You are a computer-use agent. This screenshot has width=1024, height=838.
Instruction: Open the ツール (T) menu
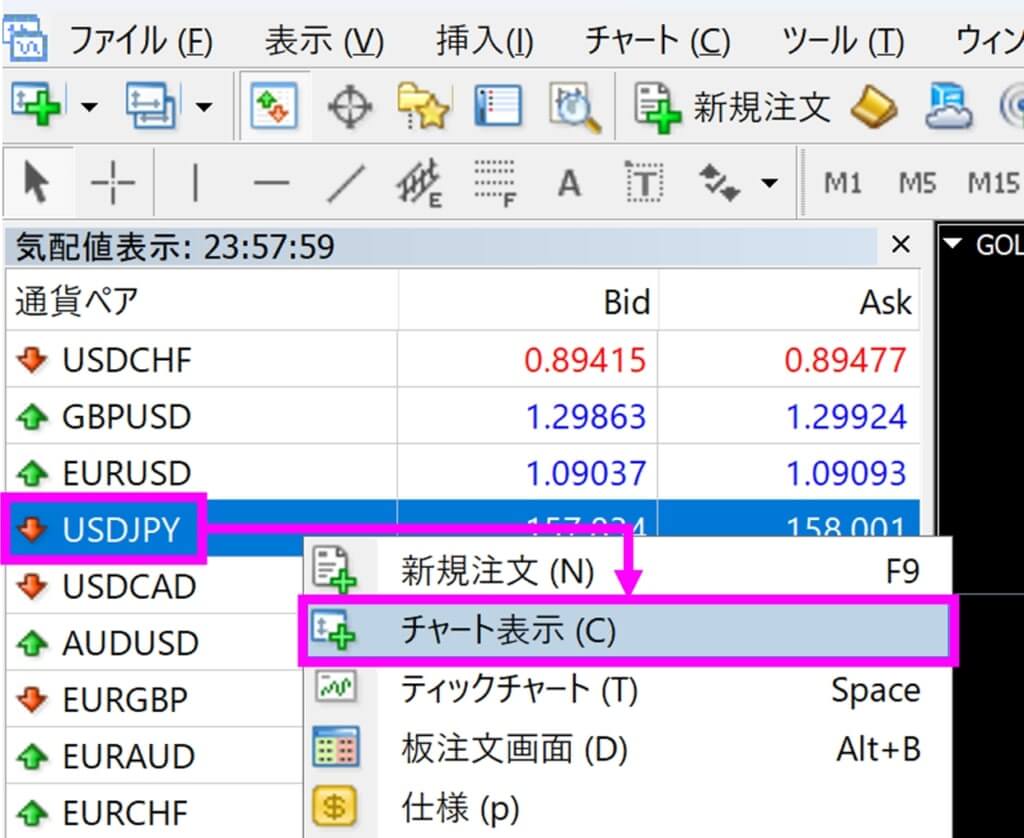(843, 41)
